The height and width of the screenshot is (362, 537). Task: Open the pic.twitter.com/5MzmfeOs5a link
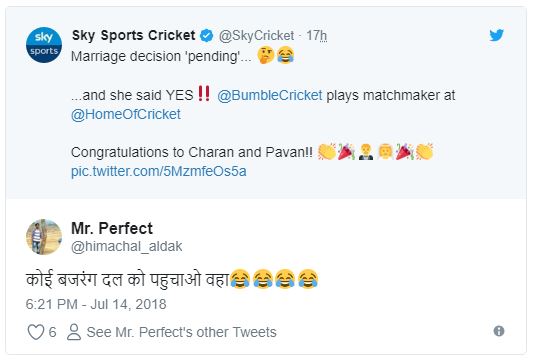pos(159,171)
